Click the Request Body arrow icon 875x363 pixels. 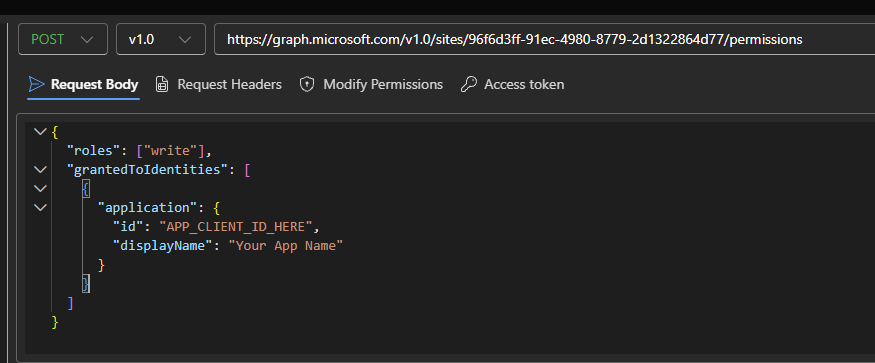[x=36, y=84]
